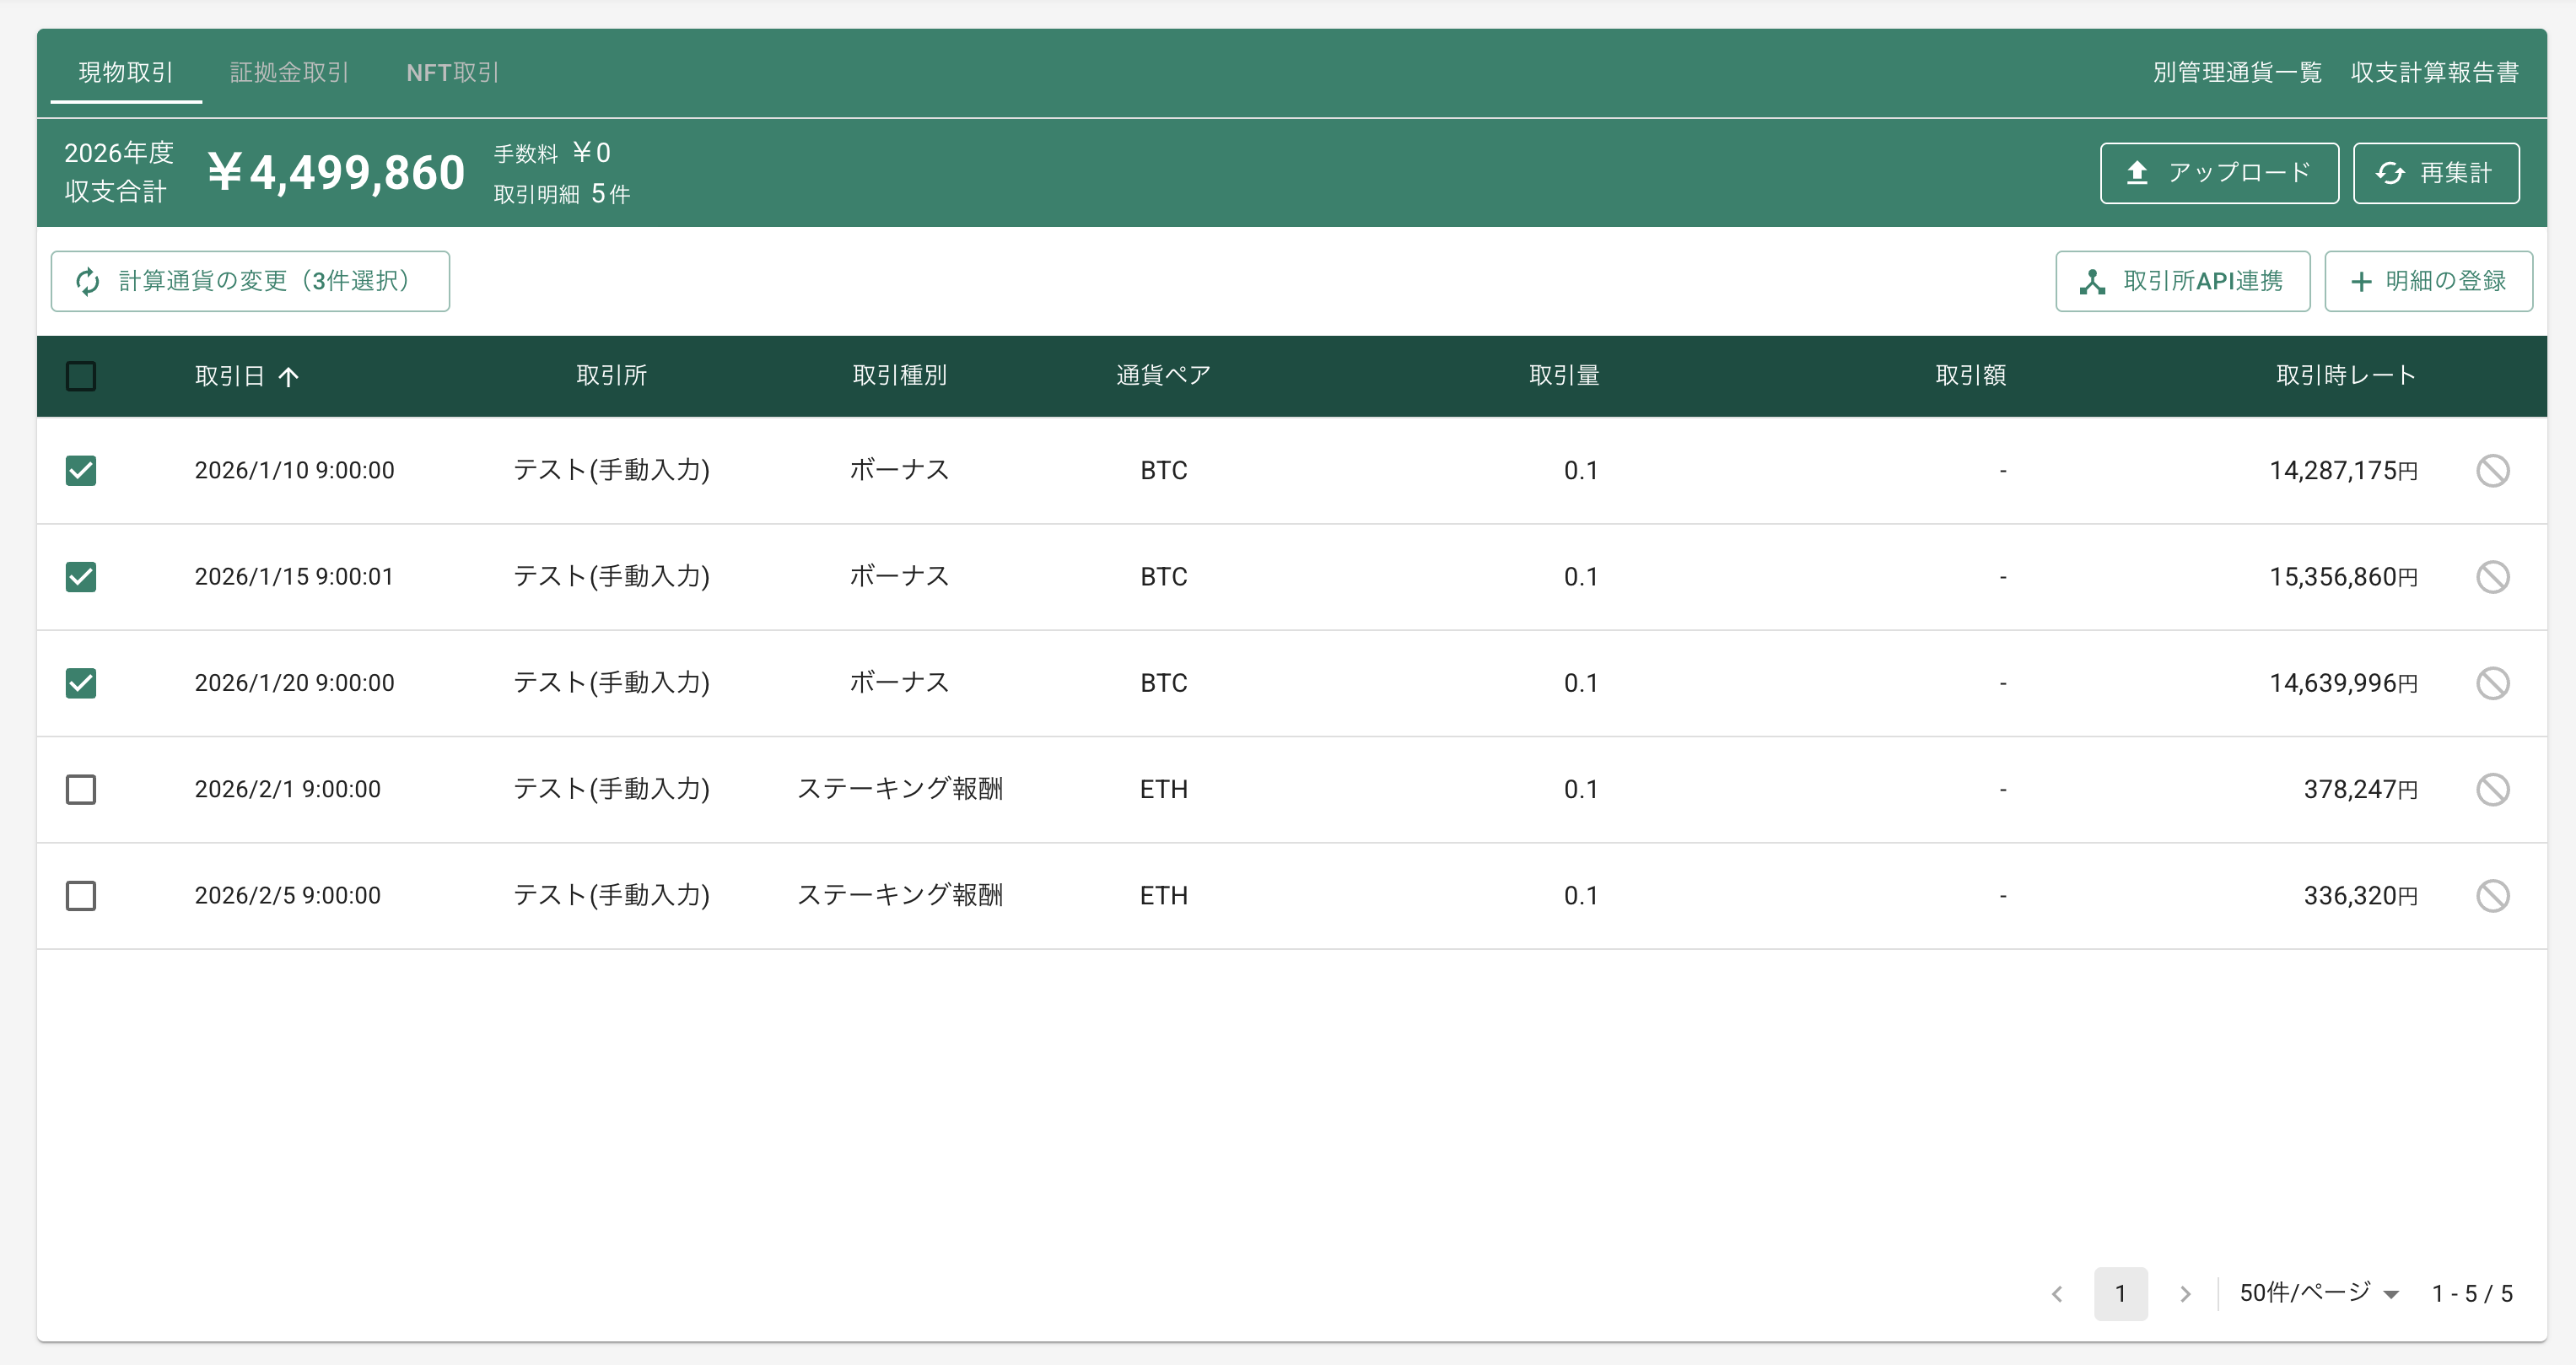The width and height of the screenshot is (2576, 1365).
Task: Click the disable icon for 2026/1/20 row
Action: pyautogui.click(x=2492, y=683)
